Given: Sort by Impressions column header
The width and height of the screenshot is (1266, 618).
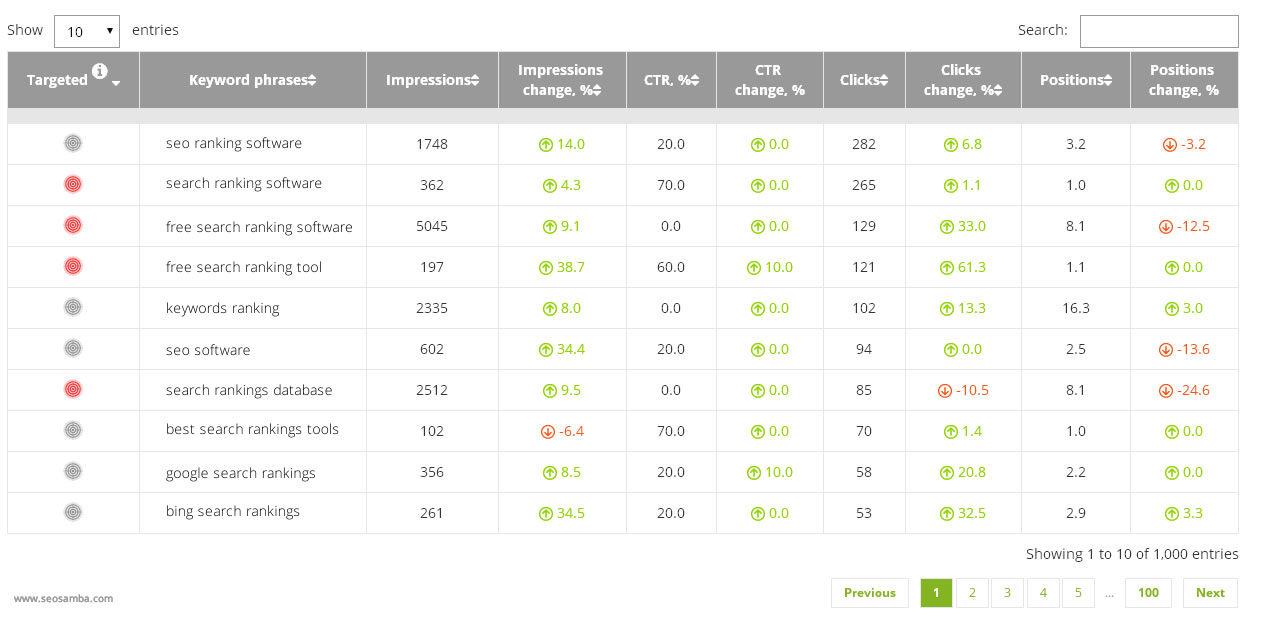Looking at the screenshot, I should (x=432, y=80).
